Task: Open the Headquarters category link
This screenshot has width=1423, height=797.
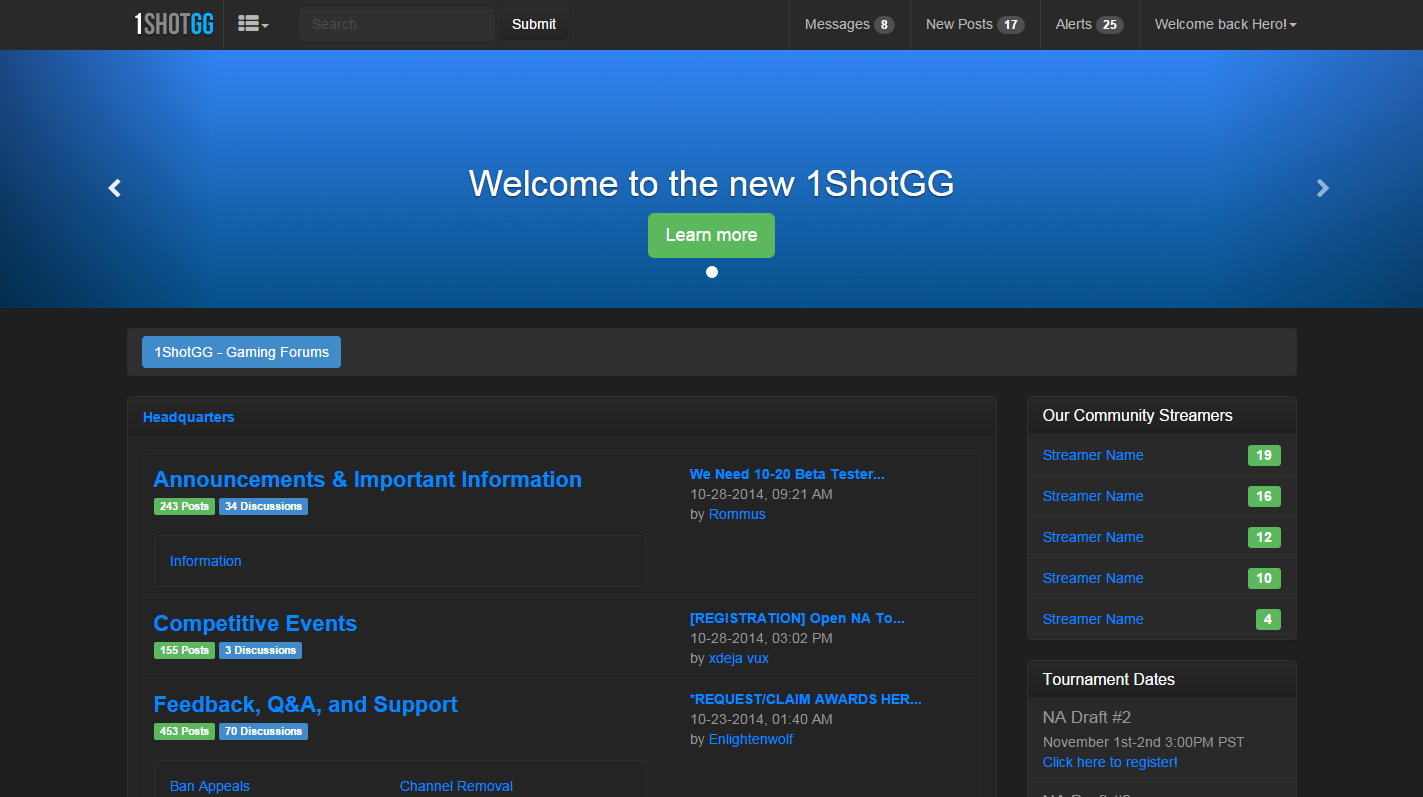Action: click(188, 417)
